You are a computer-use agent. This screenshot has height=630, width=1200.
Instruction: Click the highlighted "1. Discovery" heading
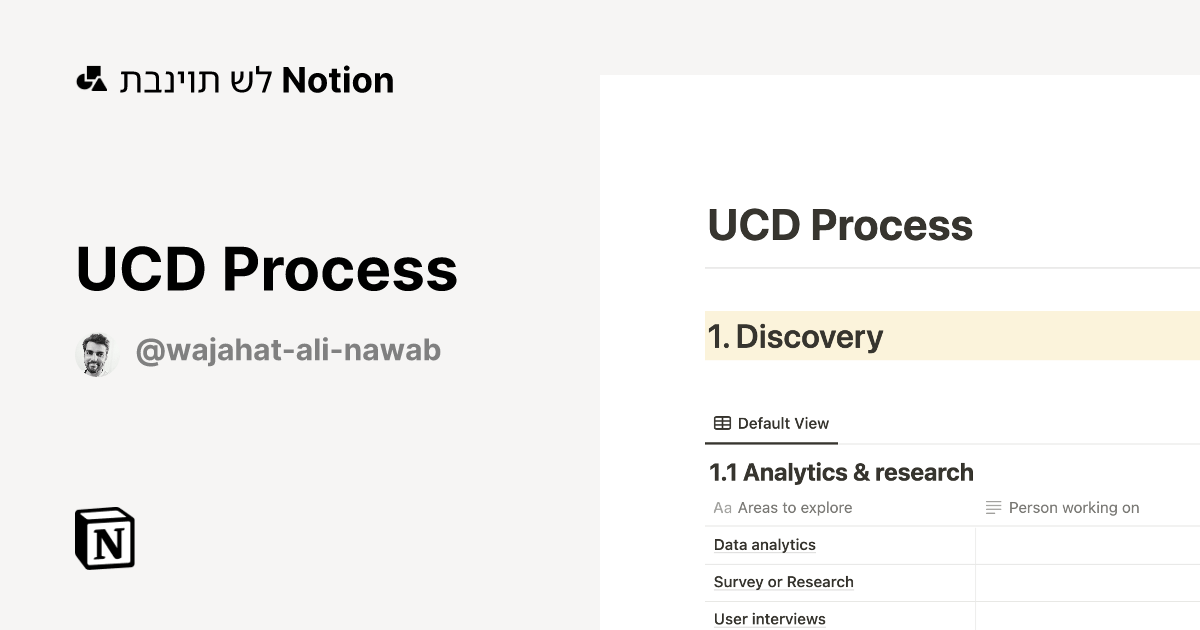[797, 336]
